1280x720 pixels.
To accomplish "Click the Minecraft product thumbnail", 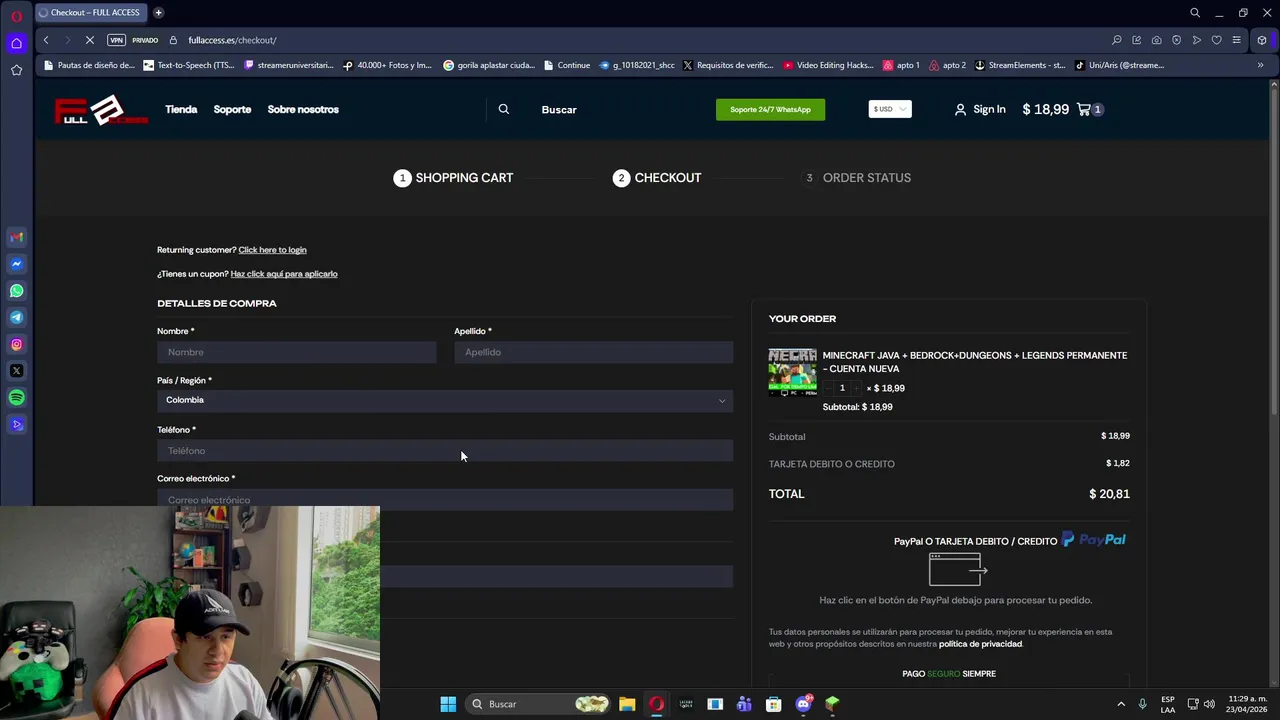I will point(792,372).
